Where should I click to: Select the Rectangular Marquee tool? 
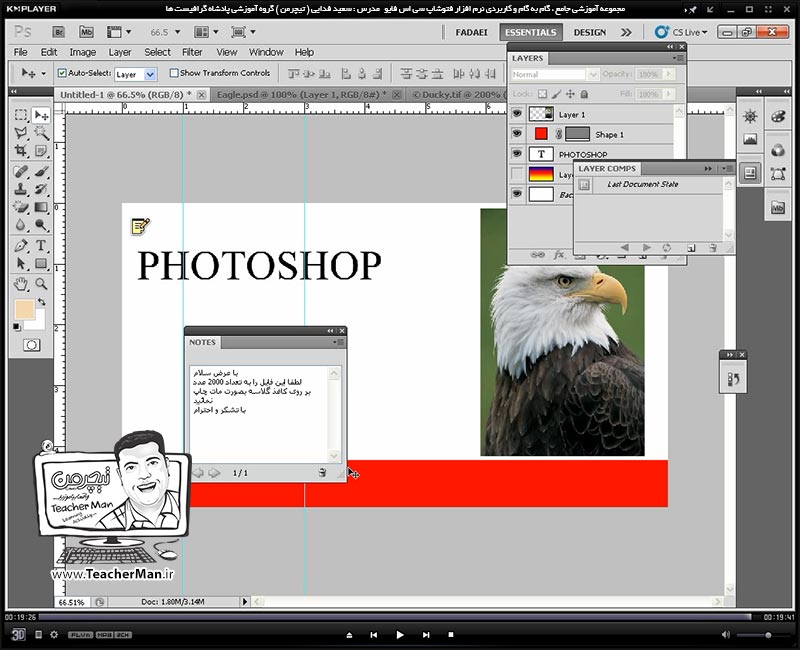[21, 115]
